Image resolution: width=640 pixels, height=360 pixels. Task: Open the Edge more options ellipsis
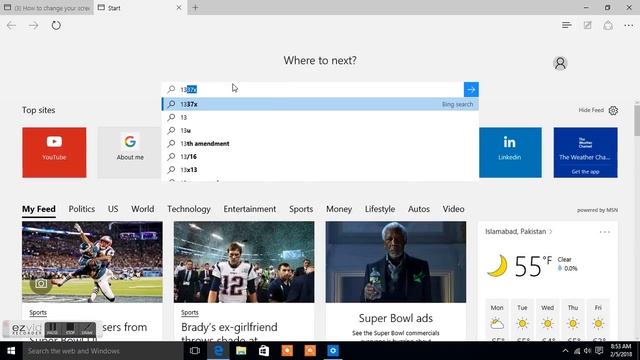(x=629, y=26)
